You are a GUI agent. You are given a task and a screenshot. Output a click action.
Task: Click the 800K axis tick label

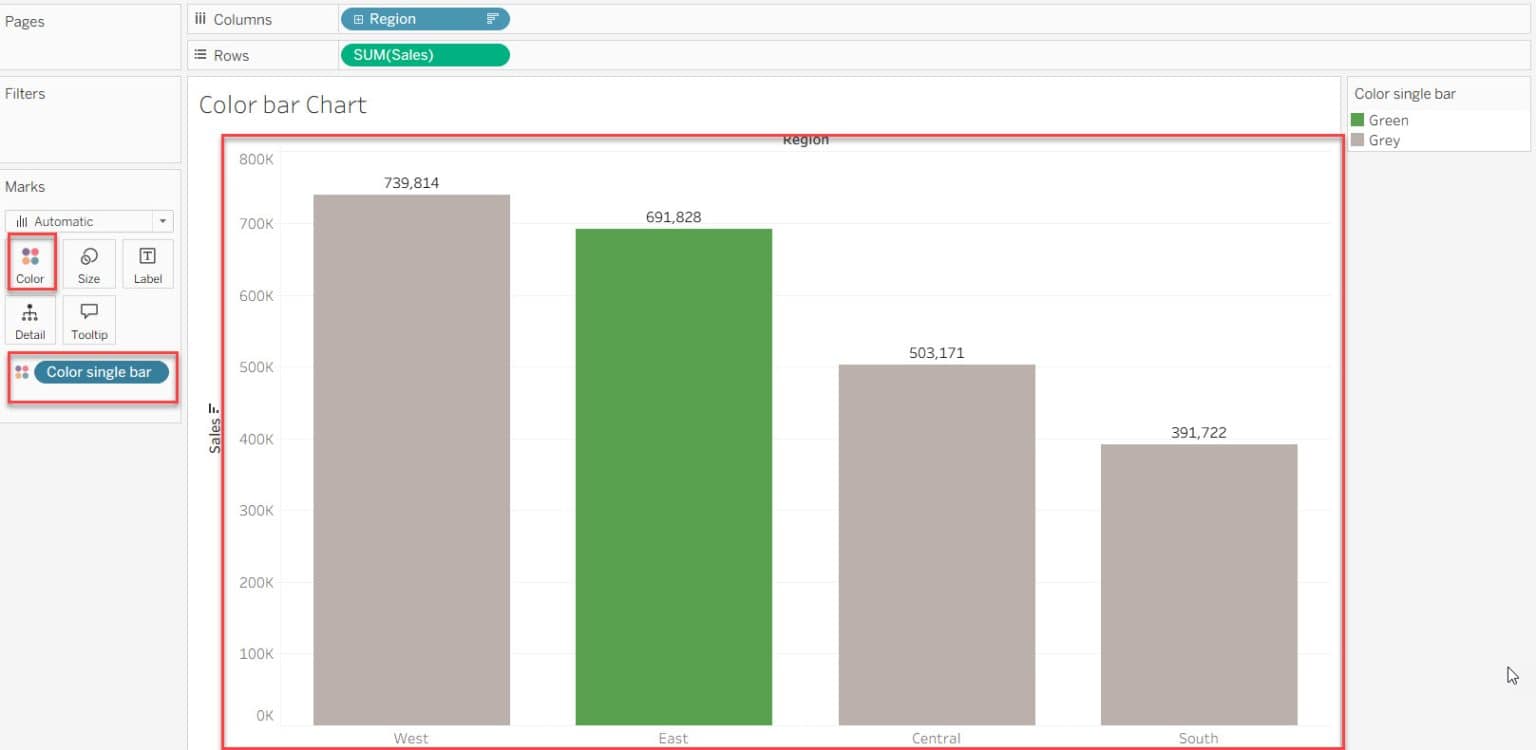(257, 158)
